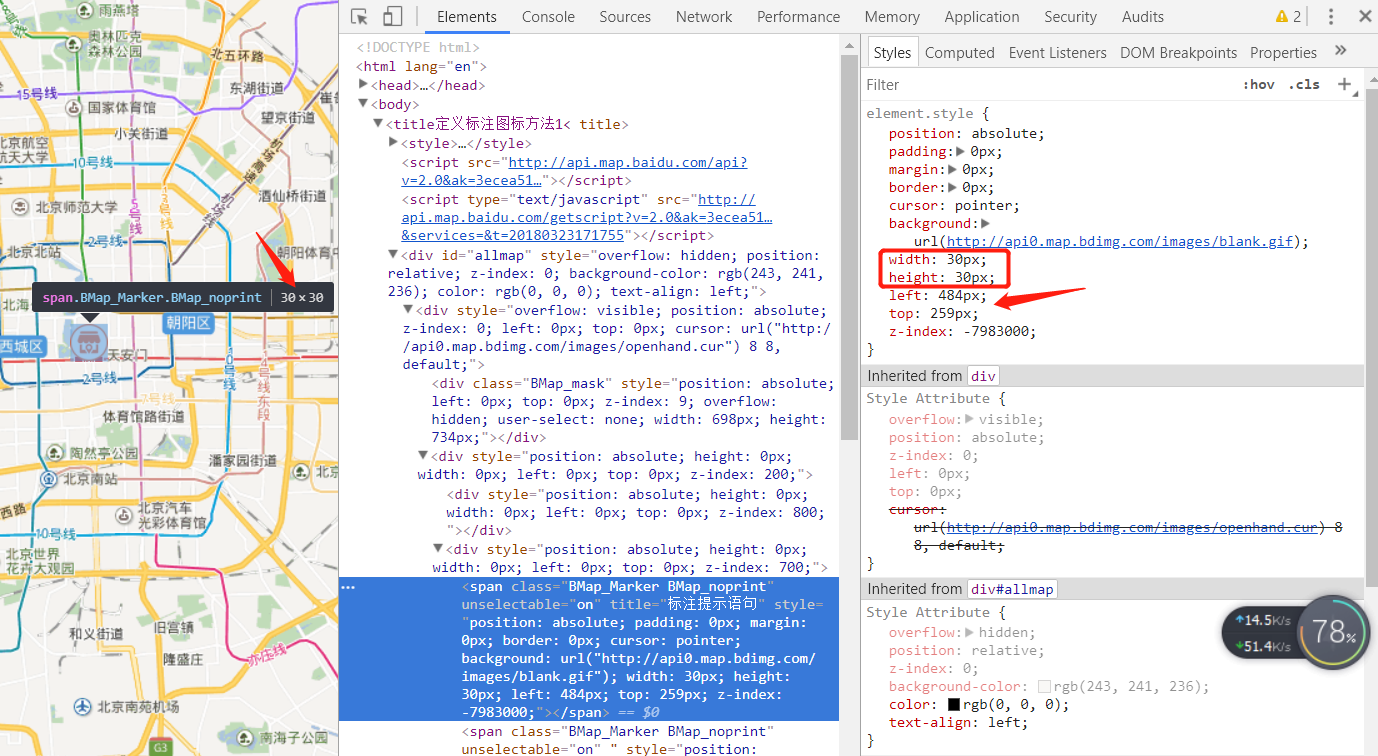Open the Network tab
Viewport: 1378px width, 756px height.
pos(704,16)
